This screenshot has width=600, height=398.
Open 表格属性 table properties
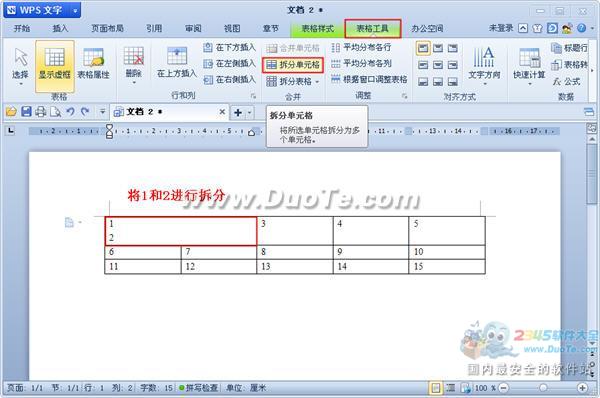tap(93, 64)
